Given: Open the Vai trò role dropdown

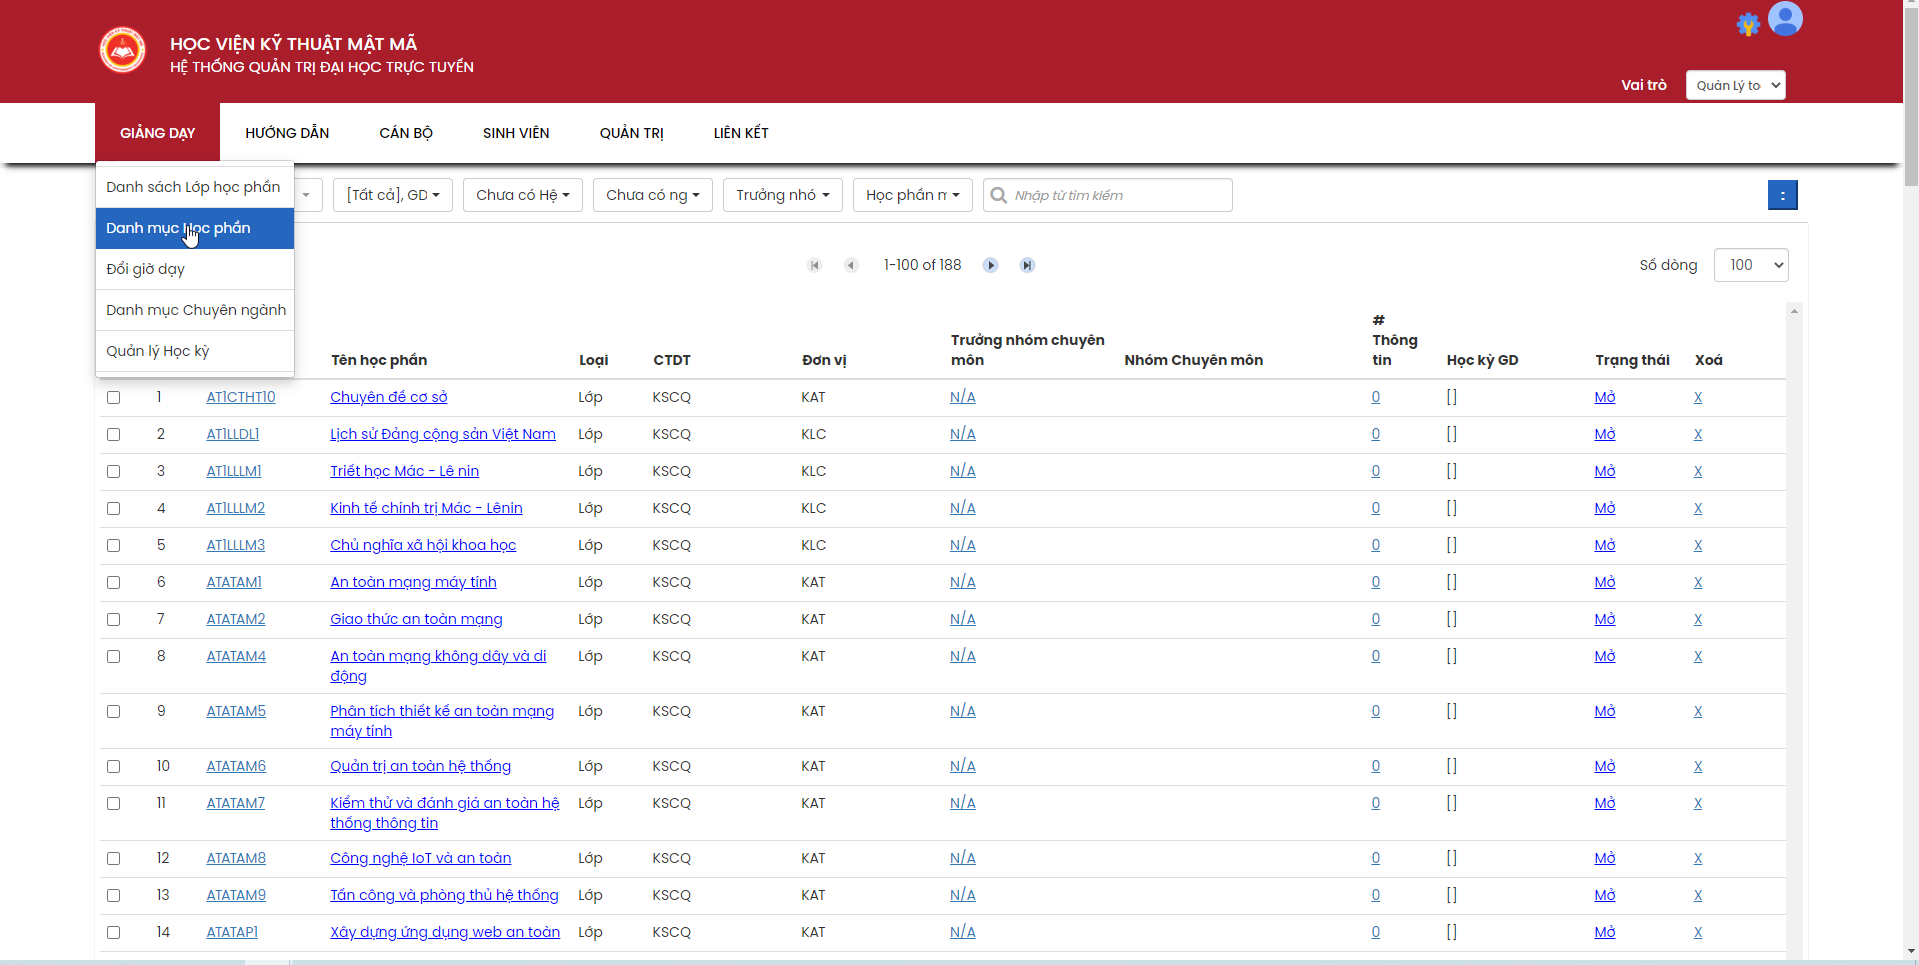Looking at the screenshot, I should coord(1735,85).
